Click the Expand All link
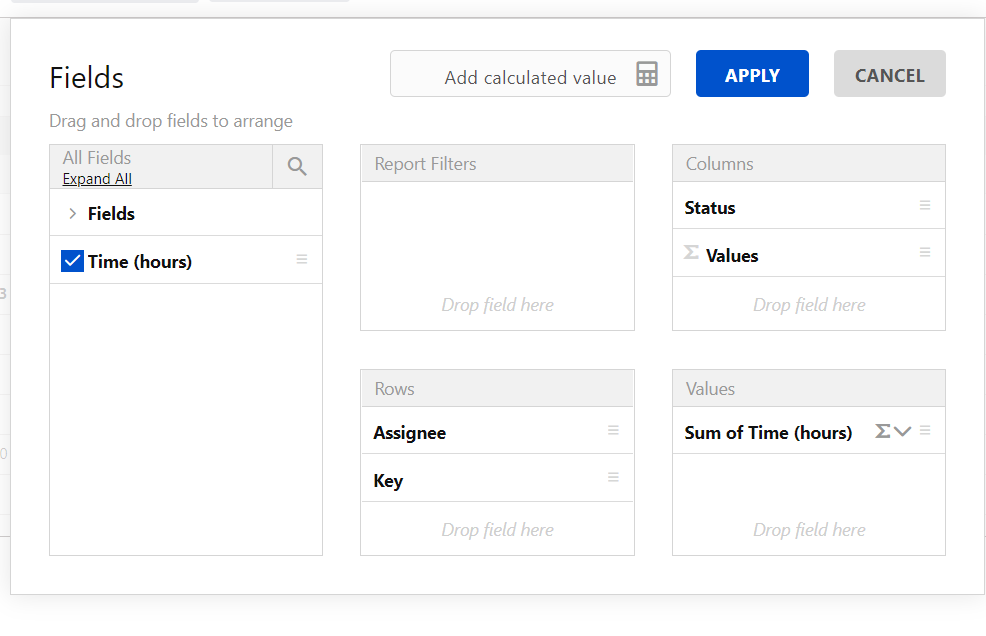This screenshot has height=636, width=986. tap(97, 179)
